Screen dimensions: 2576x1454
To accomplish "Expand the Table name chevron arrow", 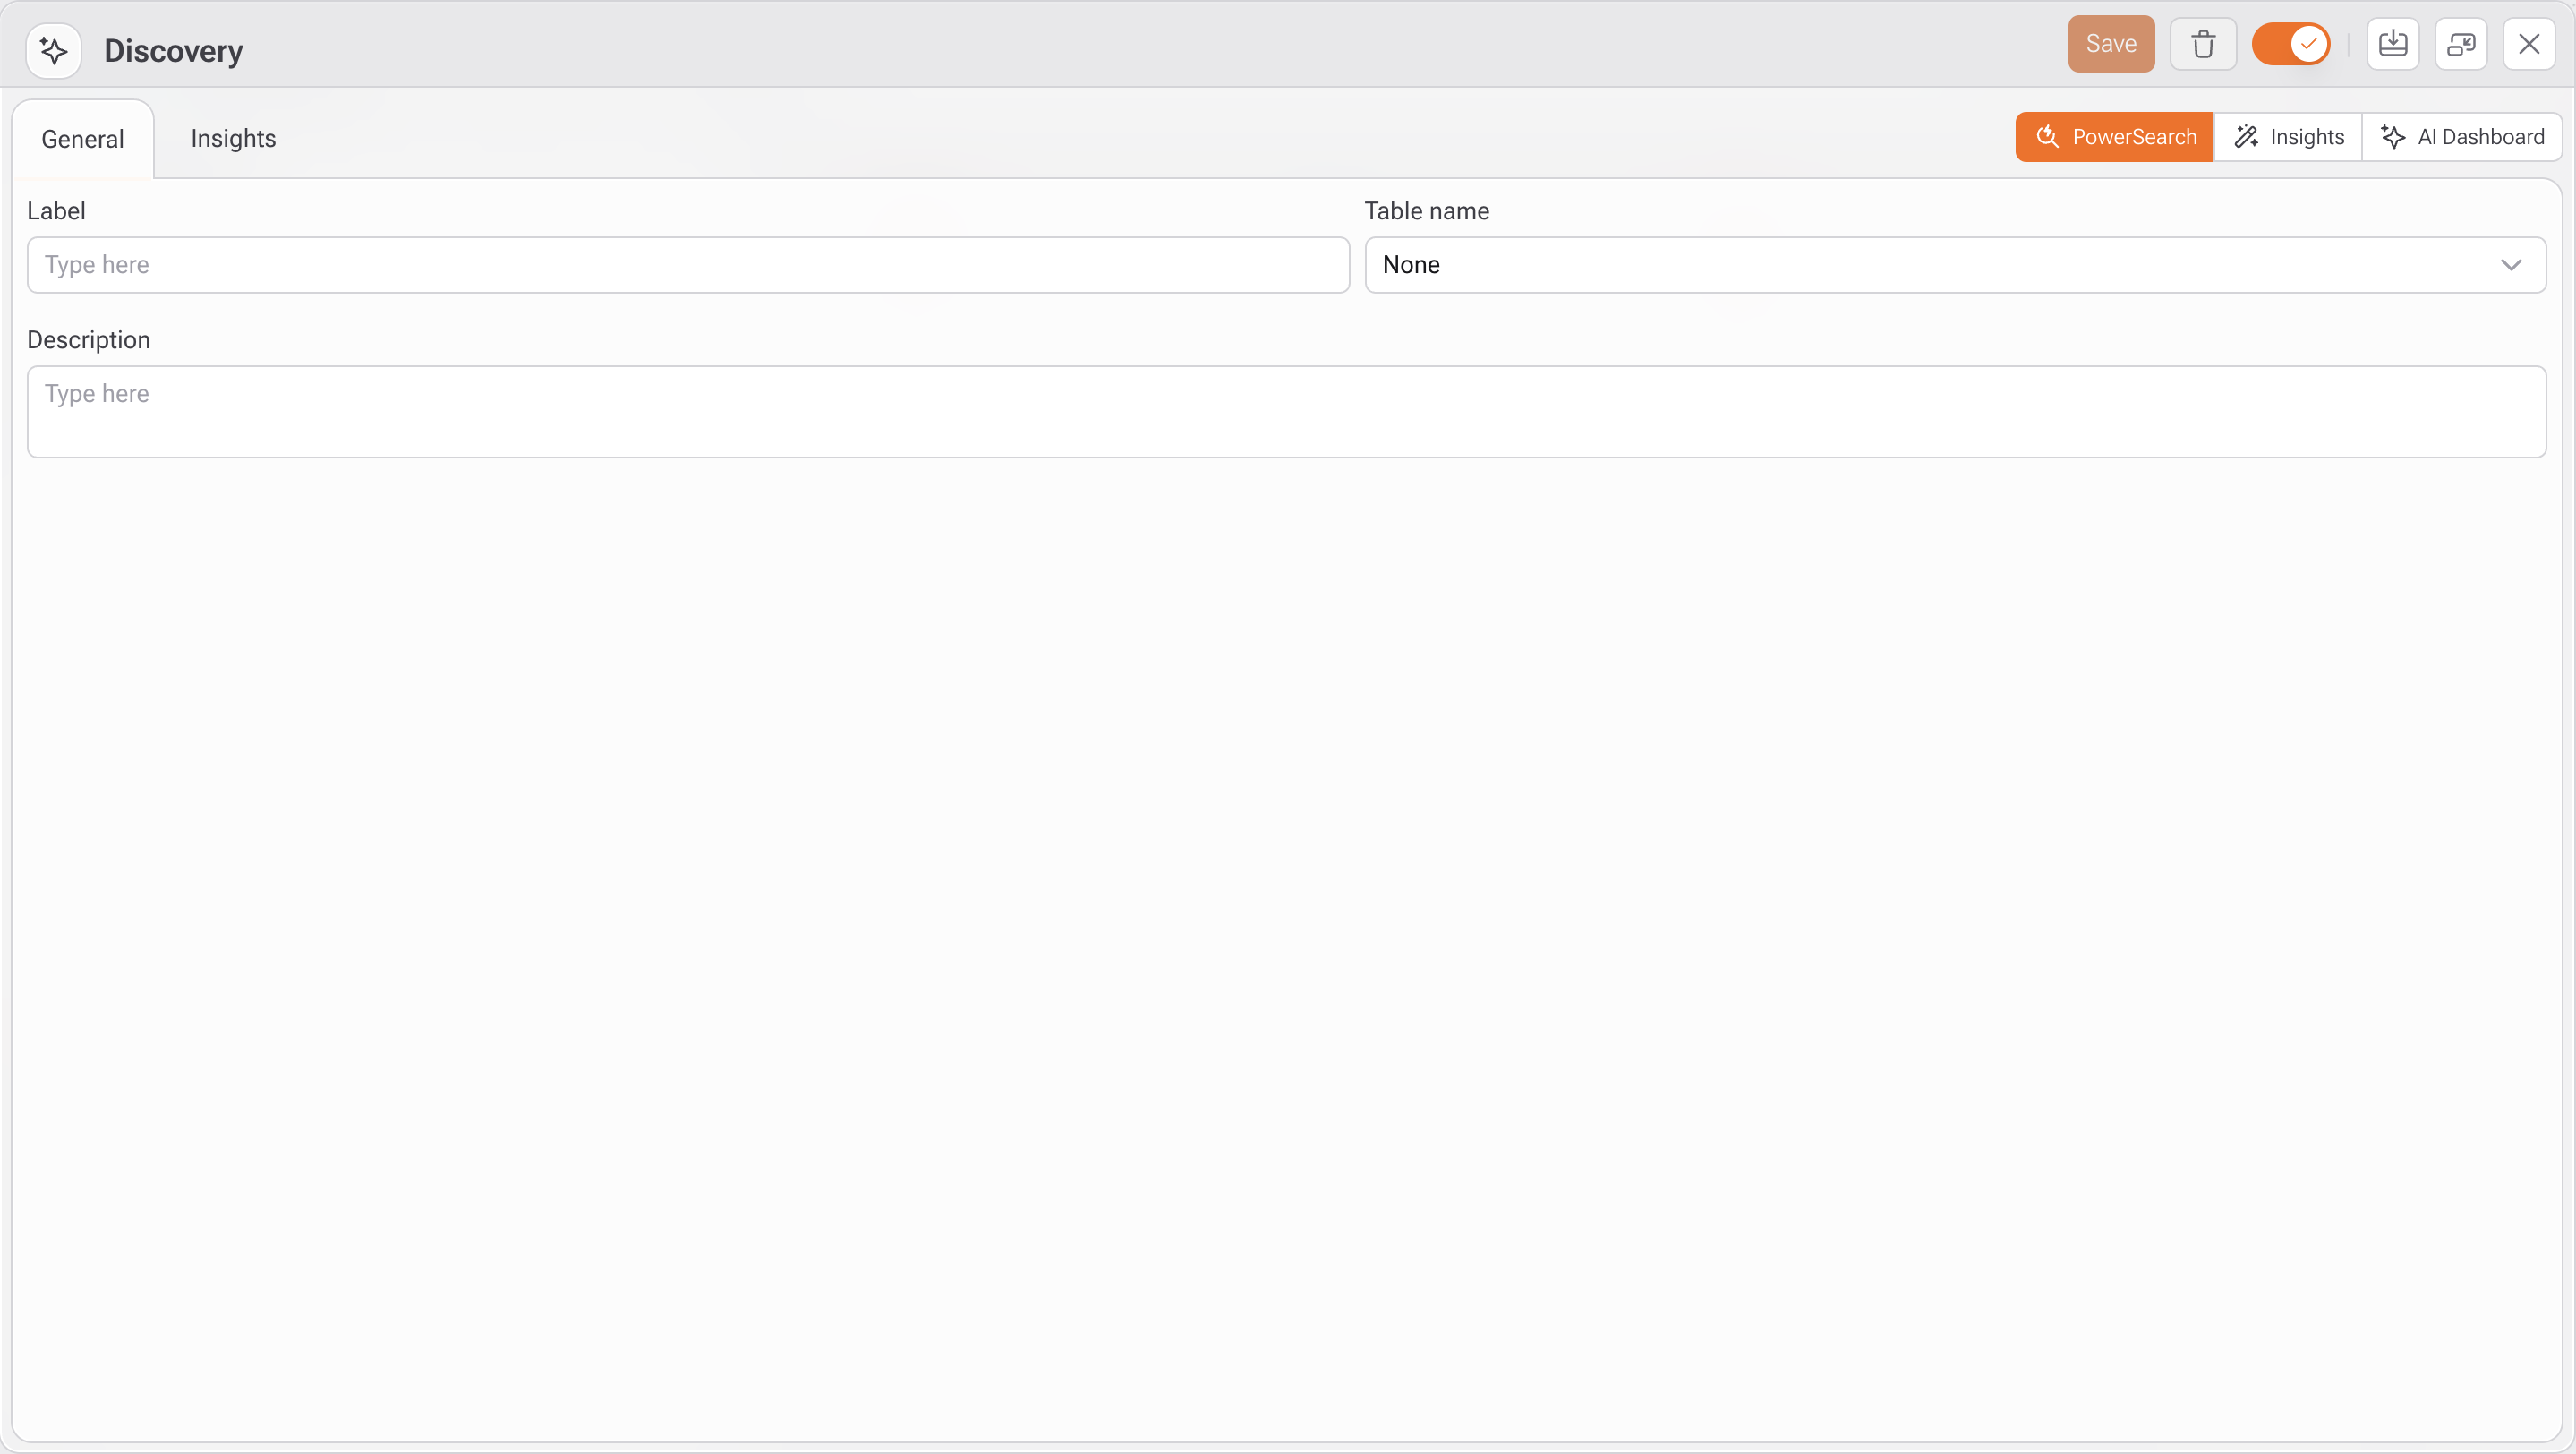I will (2511, 265).
